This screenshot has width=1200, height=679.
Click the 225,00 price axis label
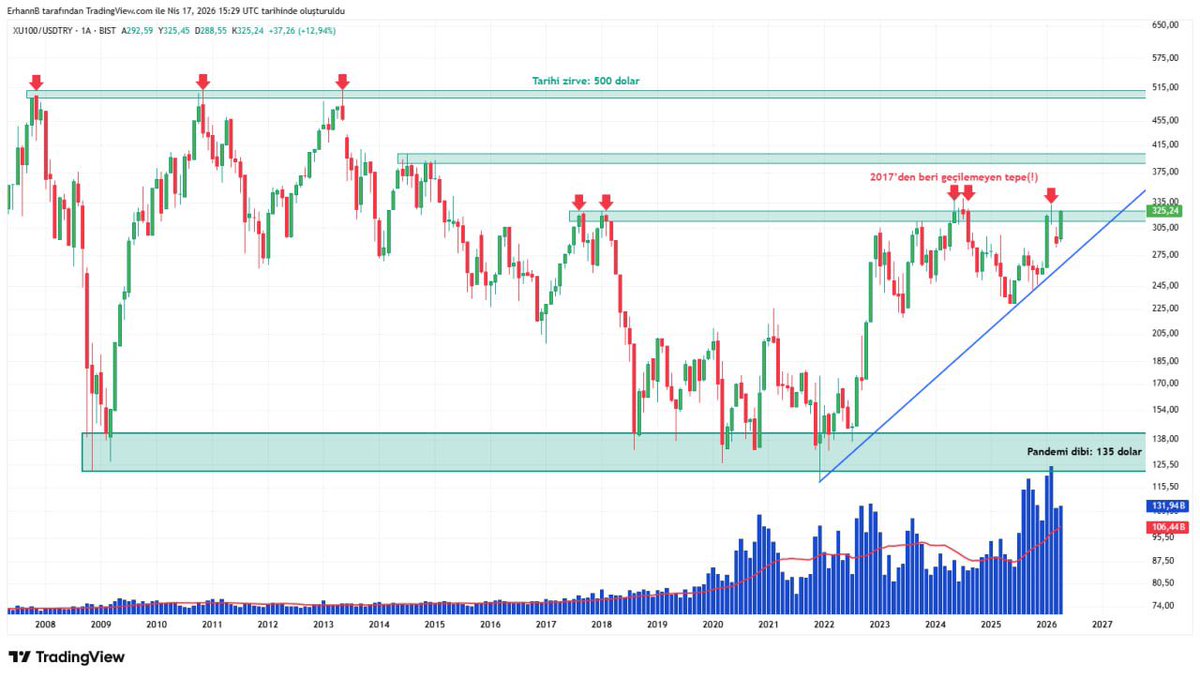1164,308
